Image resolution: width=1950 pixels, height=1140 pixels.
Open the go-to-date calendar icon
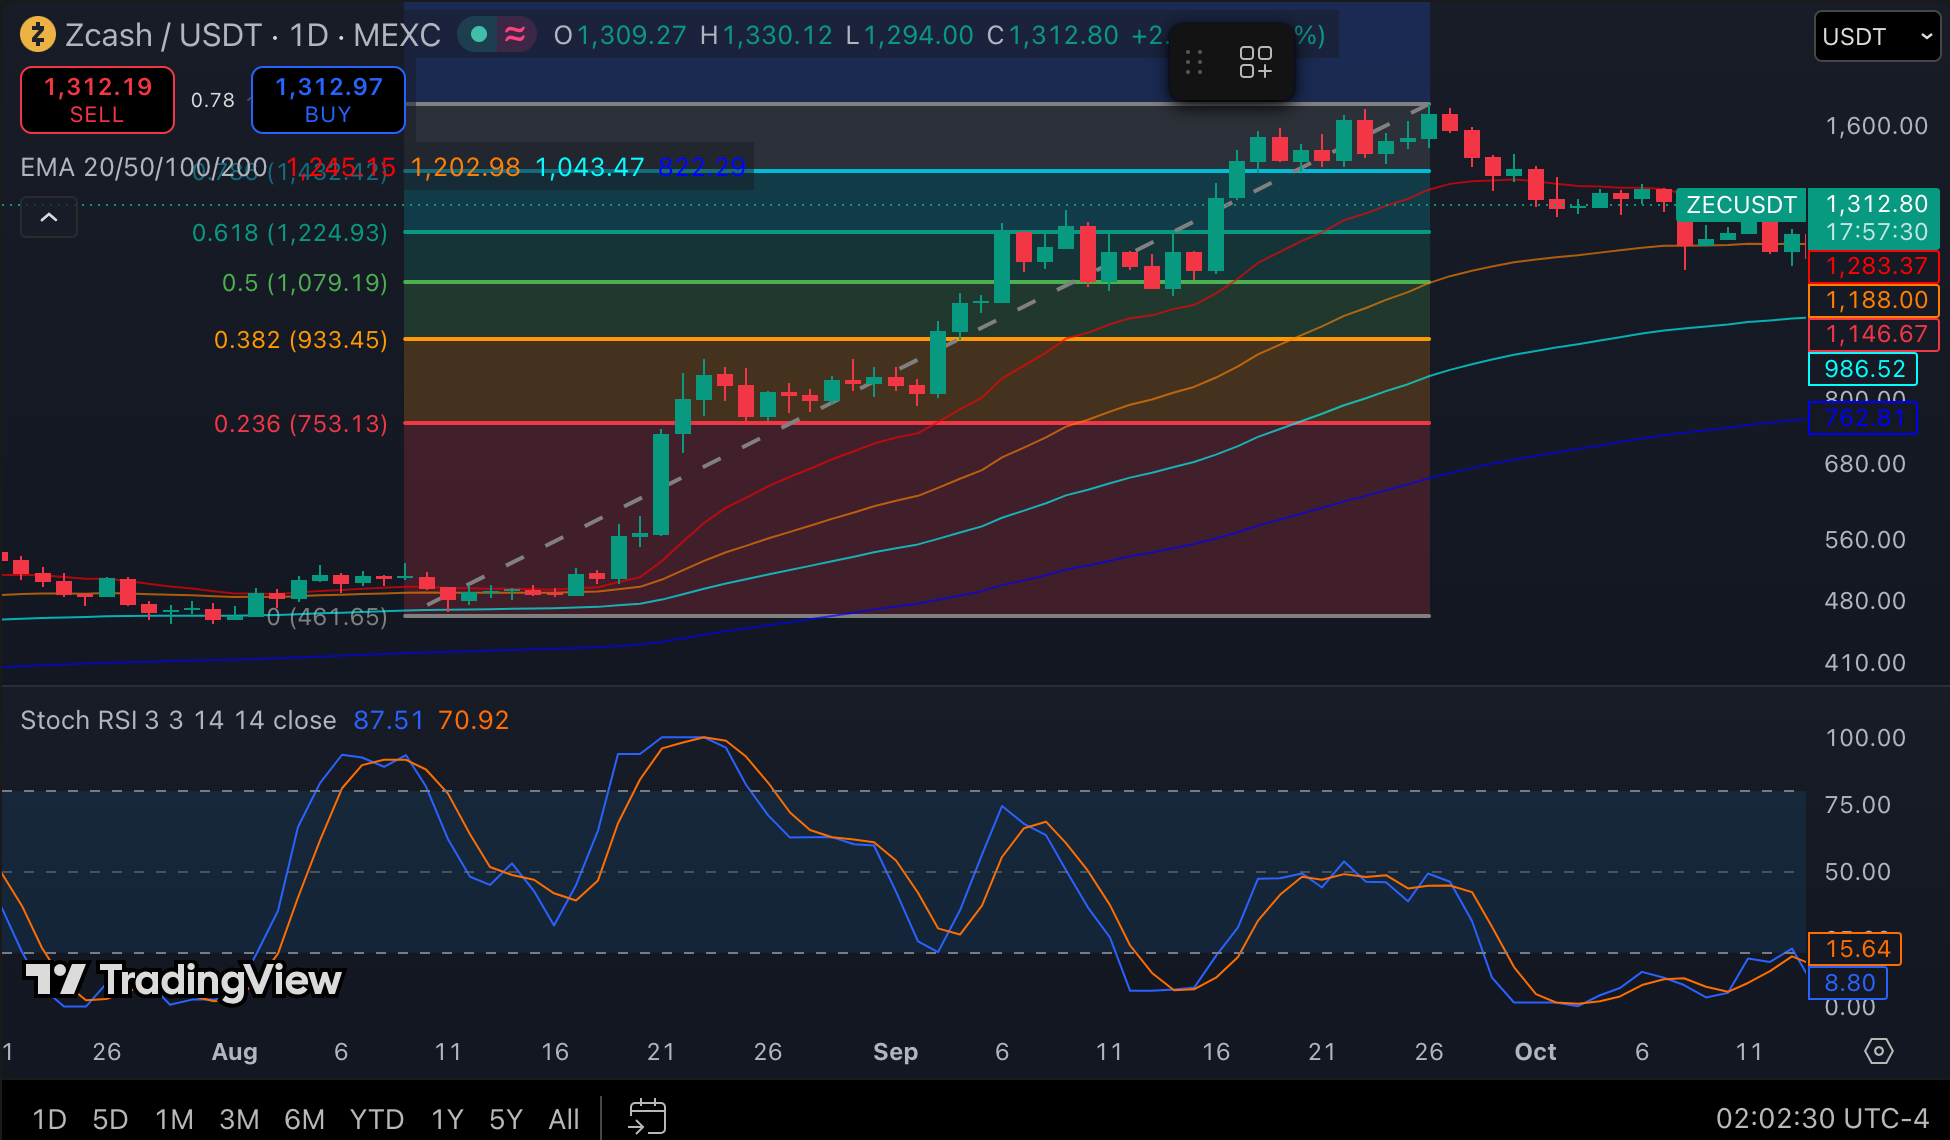pos(647,1117)
